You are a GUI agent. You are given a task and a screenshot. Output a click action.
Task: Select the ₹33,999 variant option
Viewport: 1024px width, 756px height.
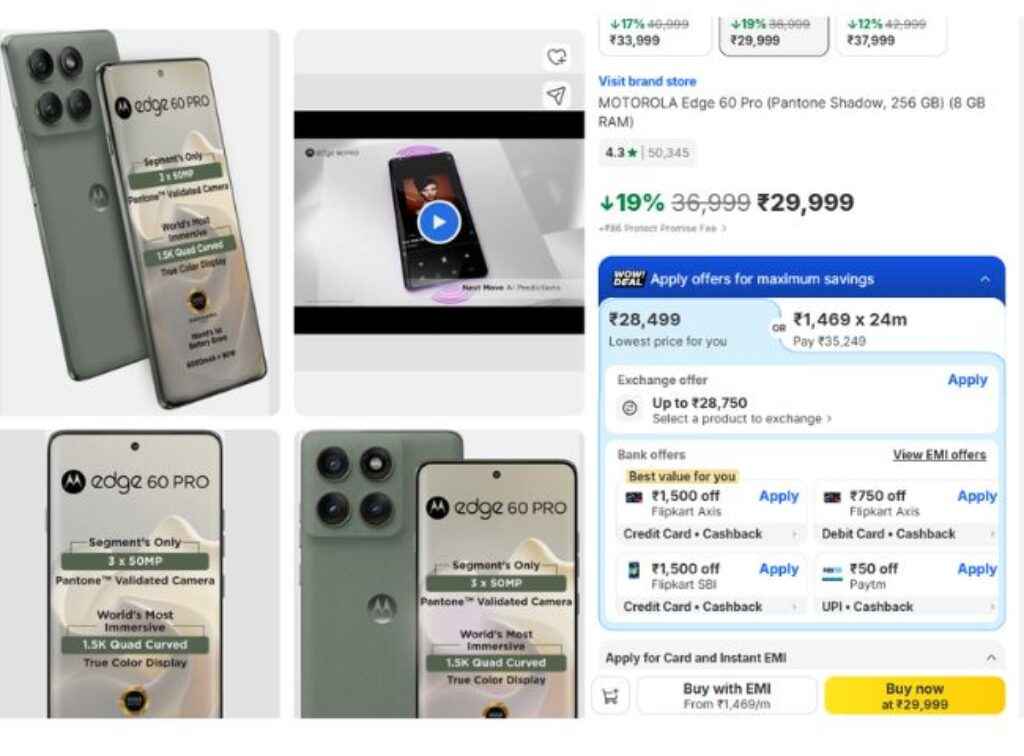[654, 34]
